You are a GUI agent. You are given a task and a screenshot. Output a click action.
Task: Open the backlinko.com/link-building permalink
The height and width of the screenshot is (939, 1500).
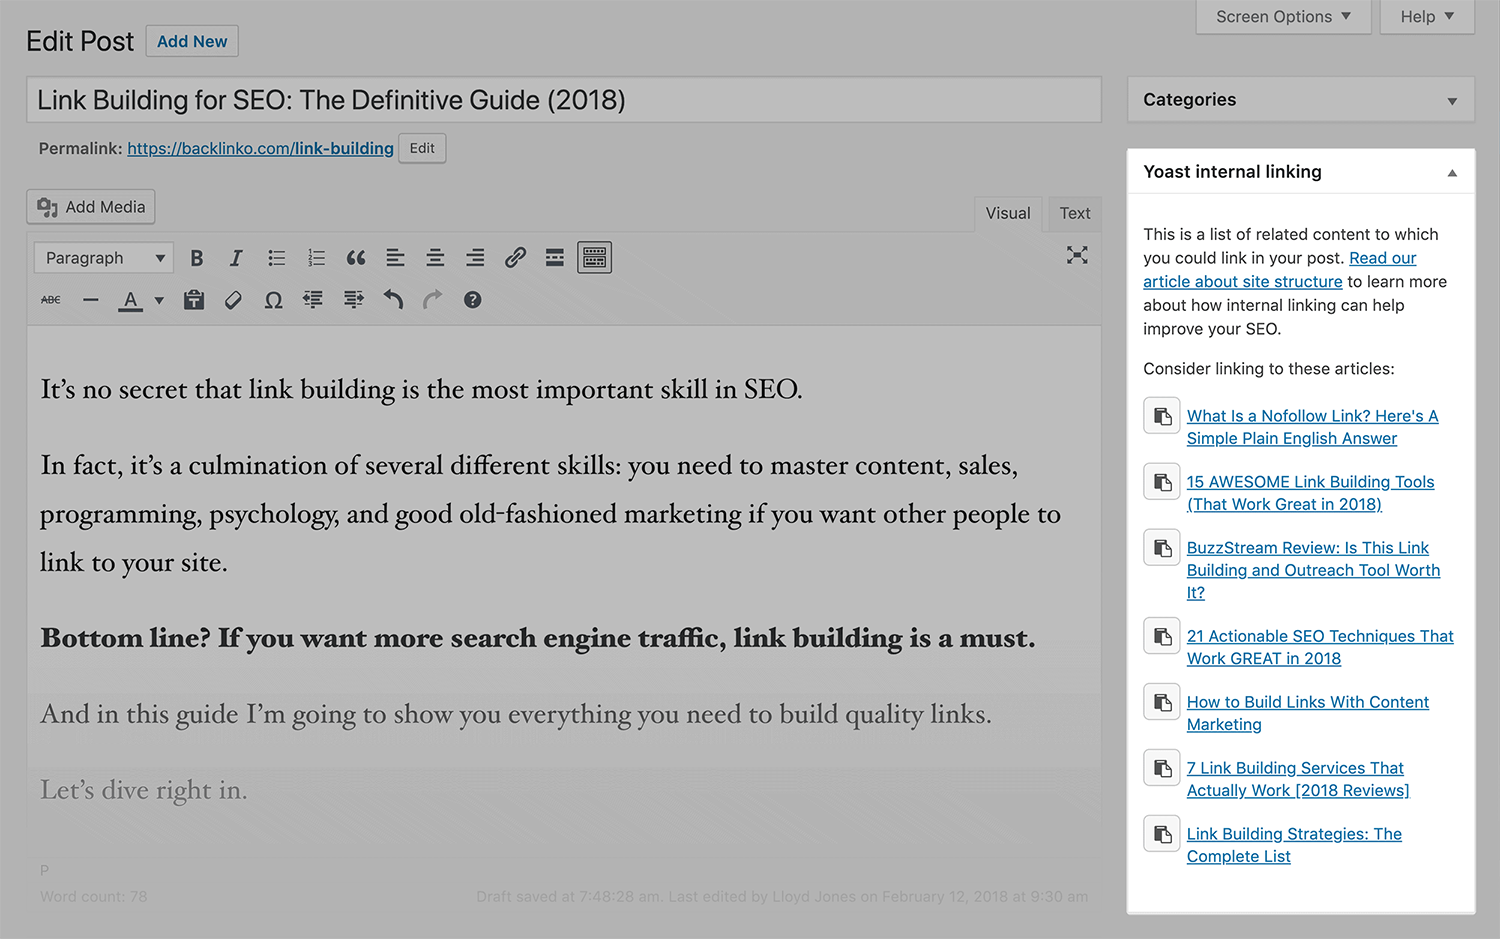click(260, 148)
